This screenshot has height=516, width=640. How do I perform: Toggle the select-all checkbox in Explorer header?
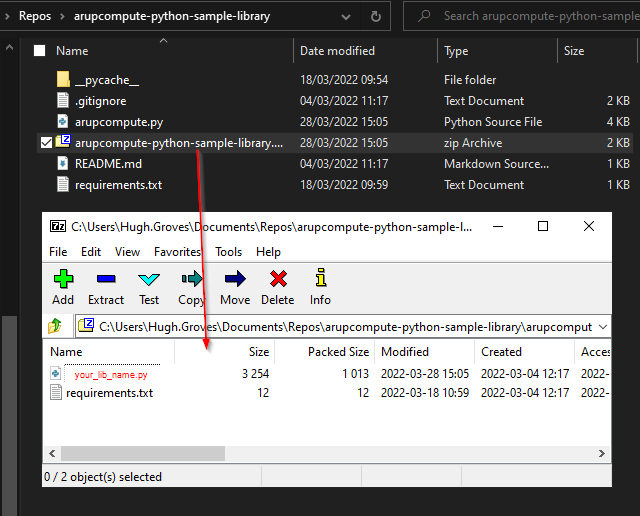40,51
